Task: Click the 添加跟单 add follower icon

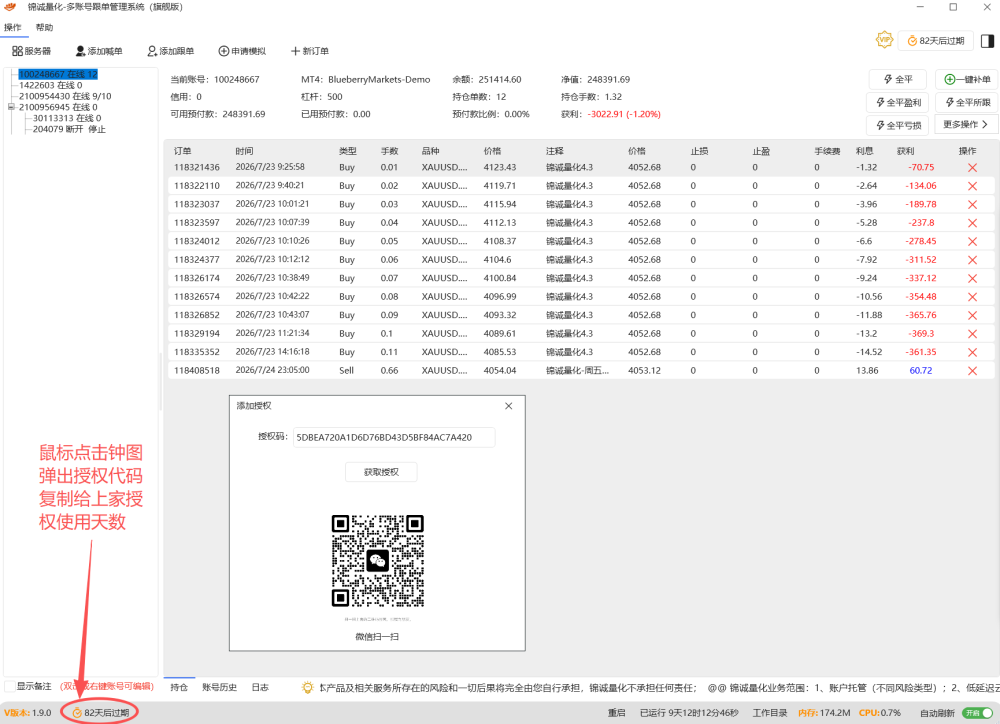Action: (x=152, y=51)
